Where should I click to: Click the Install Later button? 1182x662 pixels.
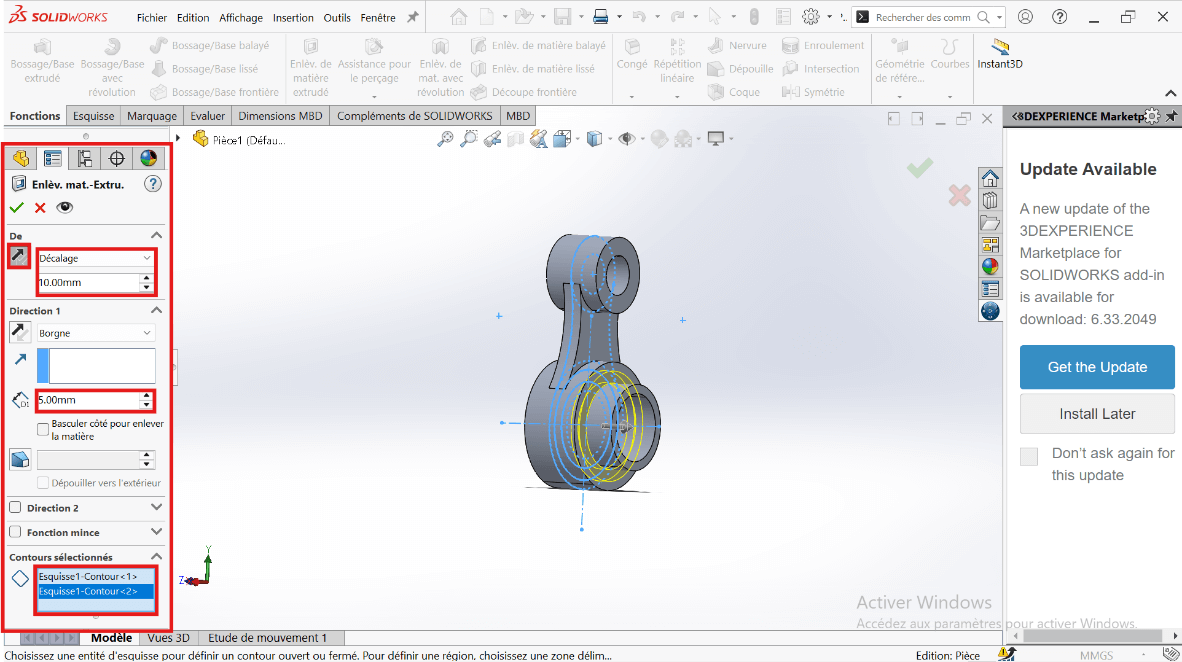1097,414
